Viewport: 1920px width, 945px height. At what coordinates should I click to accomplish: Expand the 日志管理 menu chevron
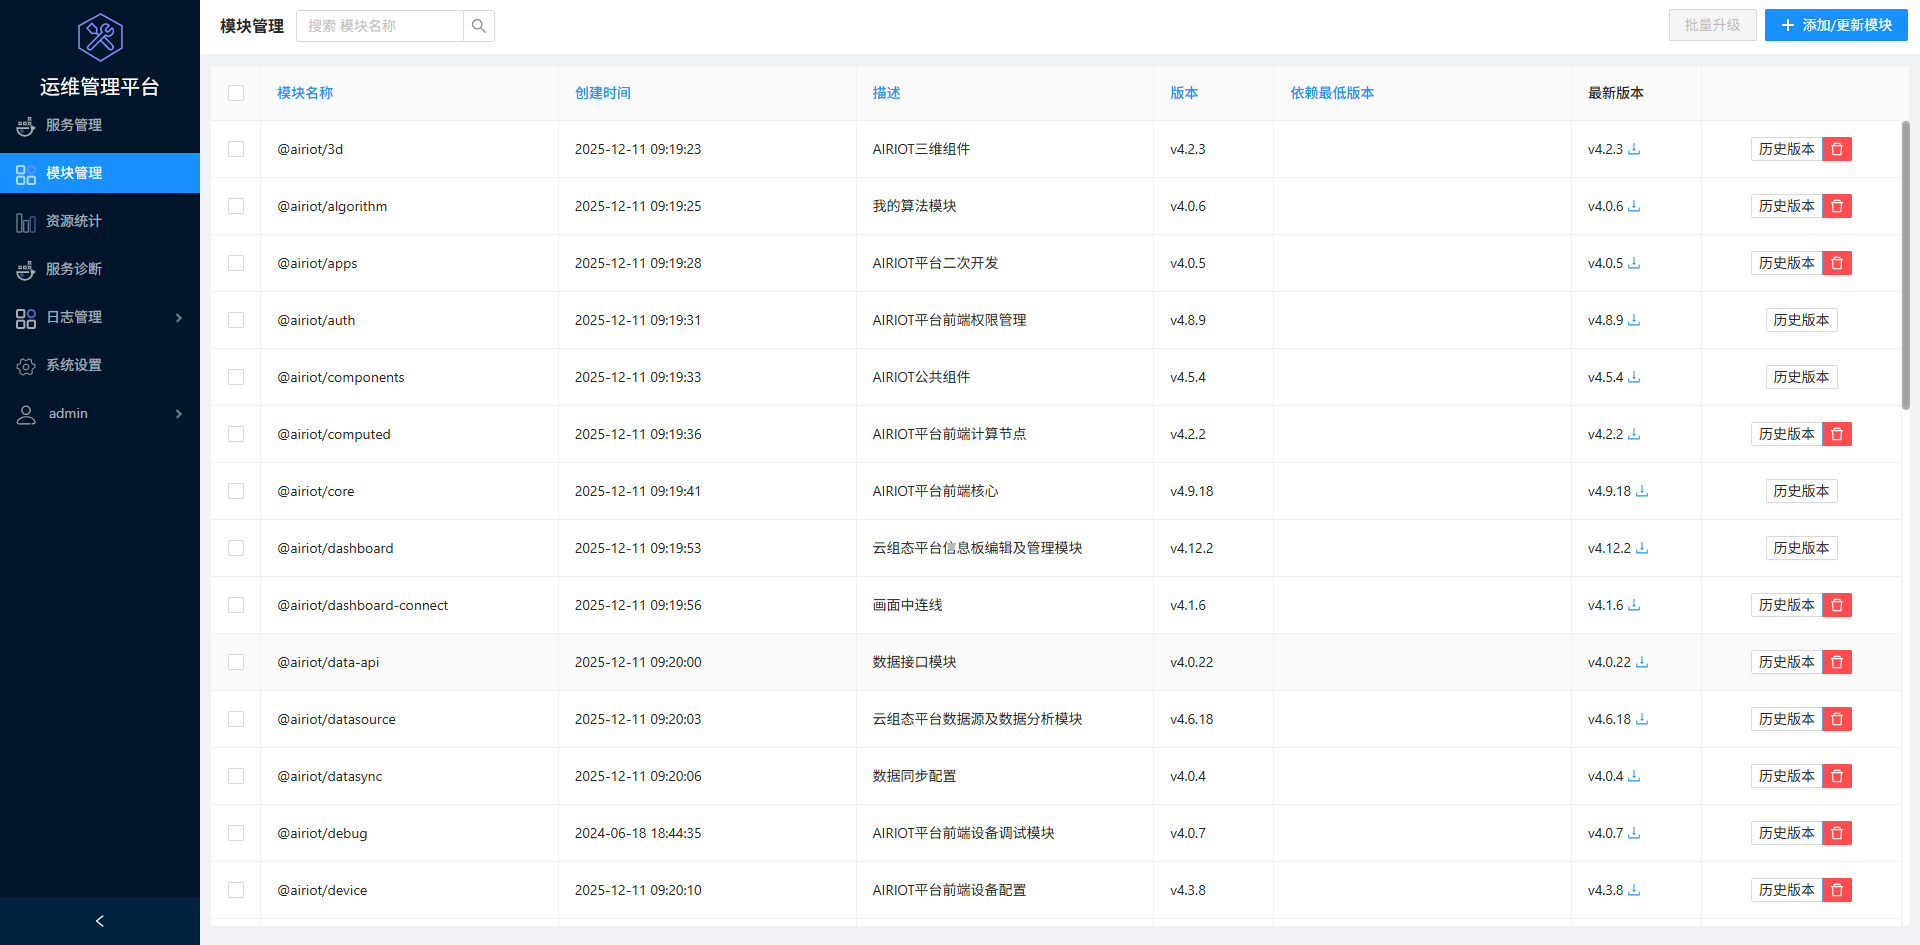pyautogui.click(x=179, y=317)
